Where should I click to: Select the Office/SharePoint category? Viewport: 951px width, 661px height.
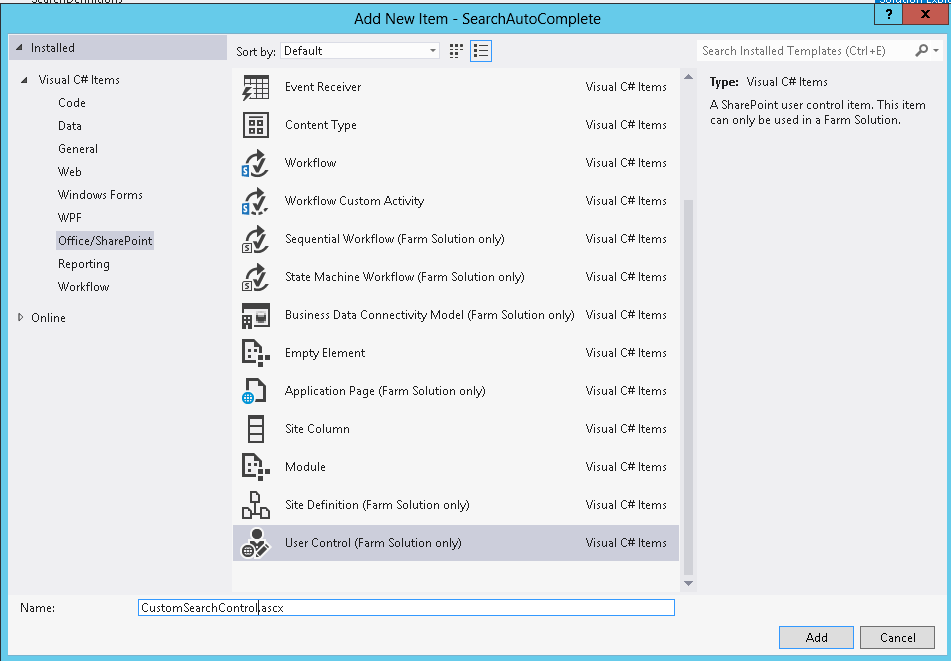pyautogui.click(x=105, y=241)
